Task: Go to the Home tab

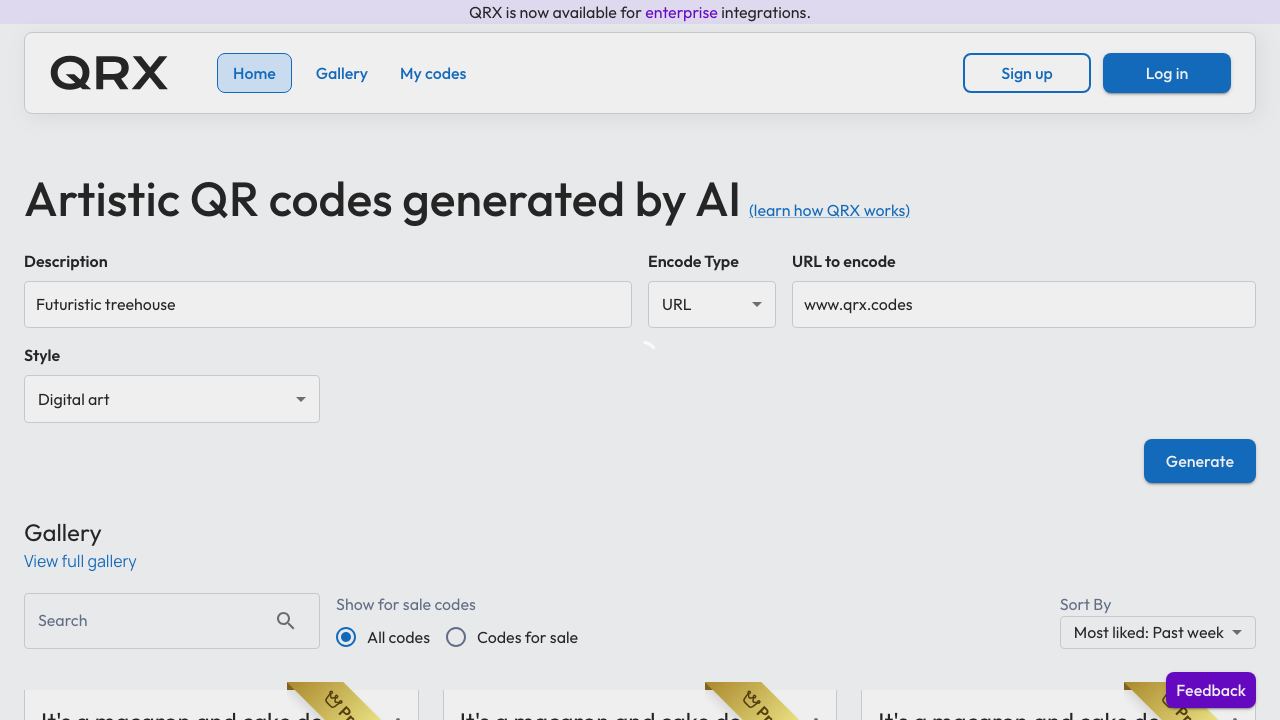Action: point(254,73)
